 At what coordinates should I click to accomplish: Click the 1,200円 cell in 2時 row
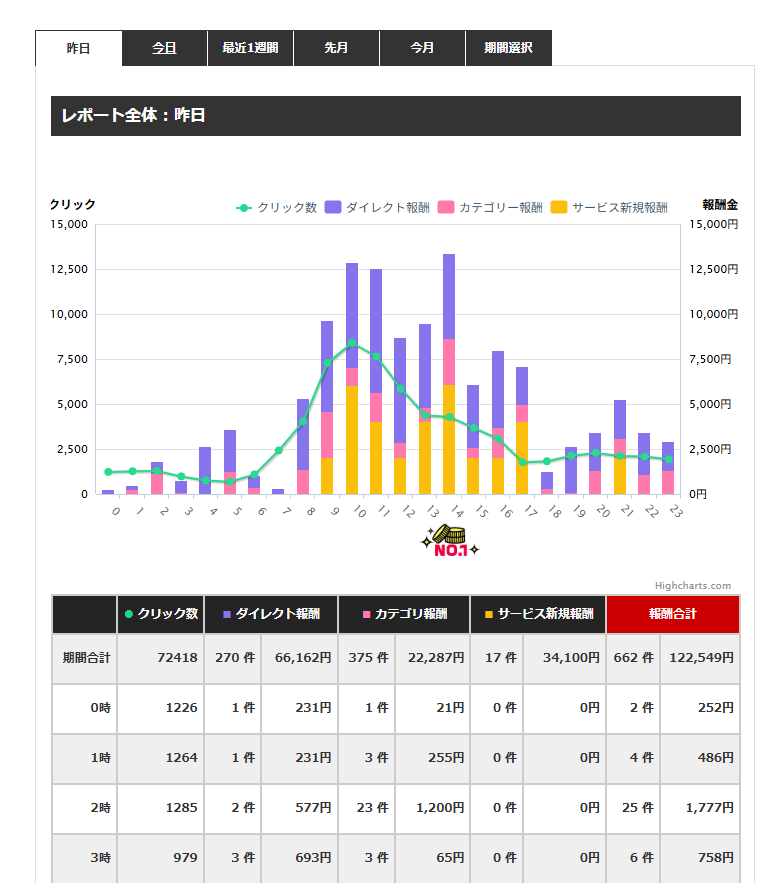pyautogui.click(x=432, y=808)
